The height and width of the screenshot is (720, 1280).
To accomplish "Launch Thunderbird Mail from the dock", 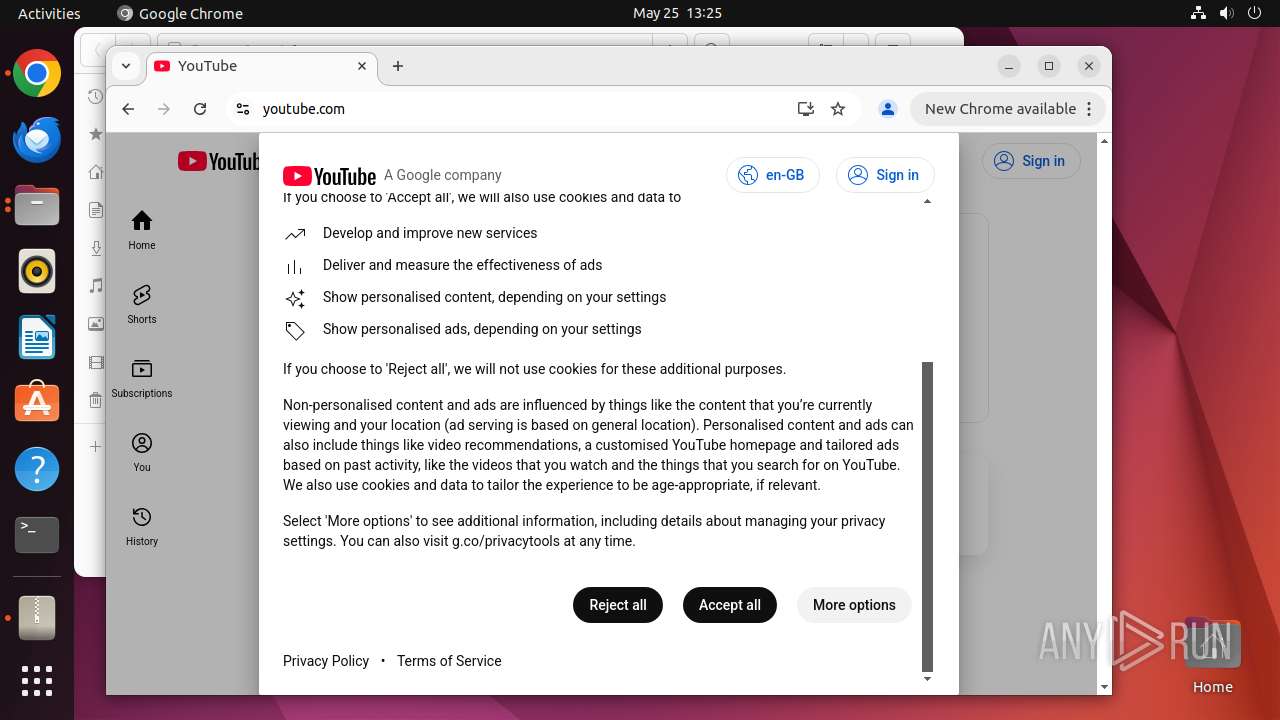I will [x=37, y=140].
